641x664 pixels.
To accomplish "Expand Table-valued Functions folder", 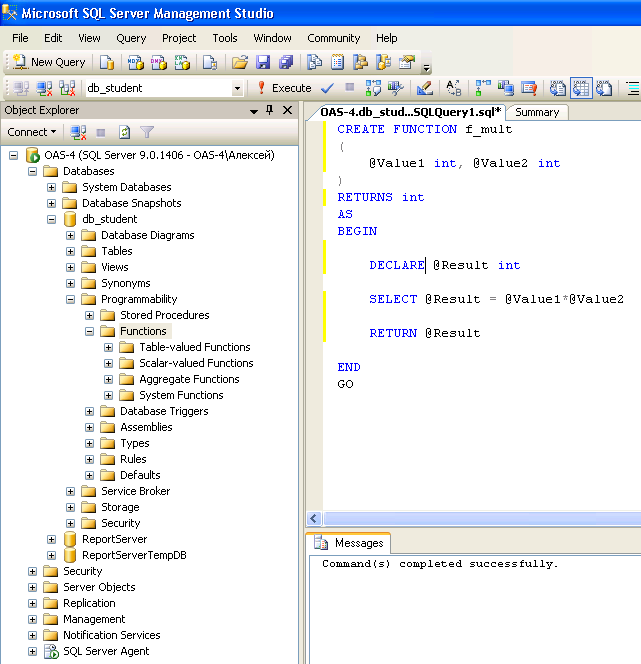I will click(109, 348).
